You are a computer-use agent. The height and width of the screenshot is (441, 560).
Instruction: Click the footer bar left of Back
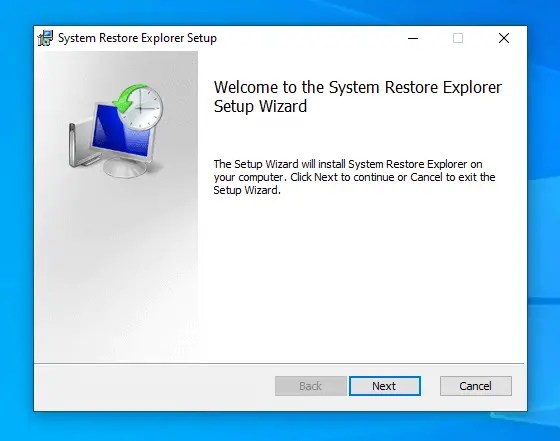coord(154,387)
